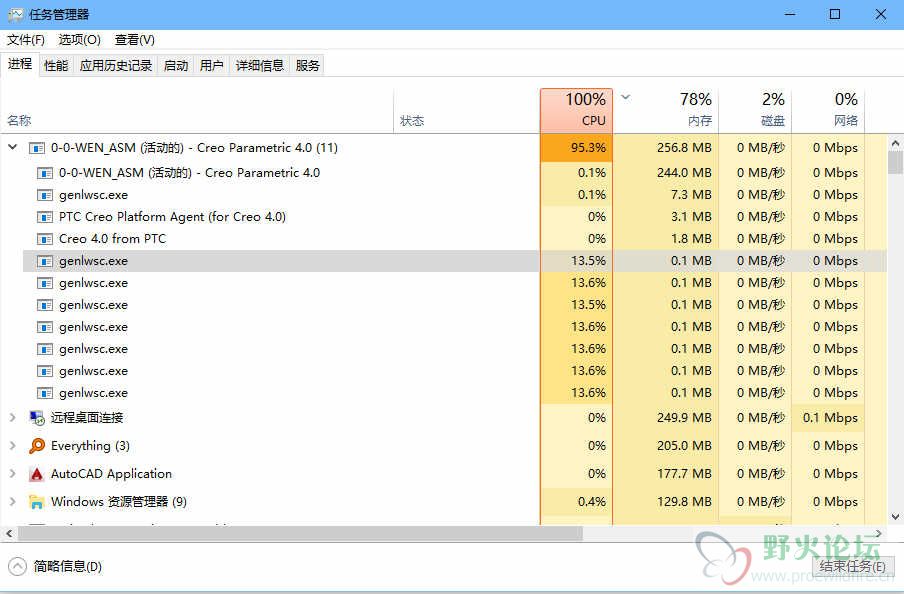This screenshot has height=594, width=904.
Task: Click the horizontal scrollbar right arrow
Action: point(878,533)
